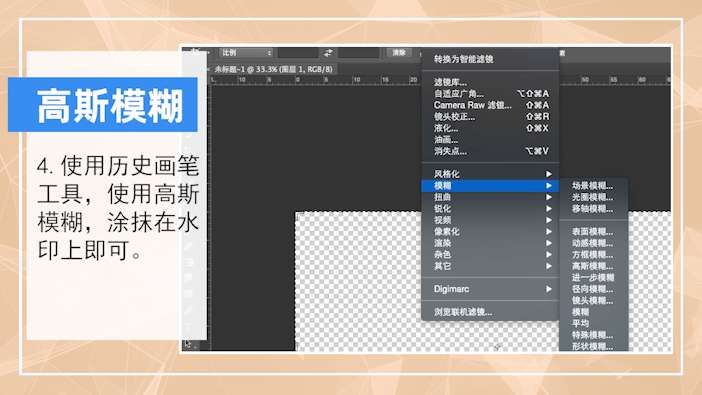
Task: Choose 光圈模糊... in blur submenu
Action: [593, 197]
